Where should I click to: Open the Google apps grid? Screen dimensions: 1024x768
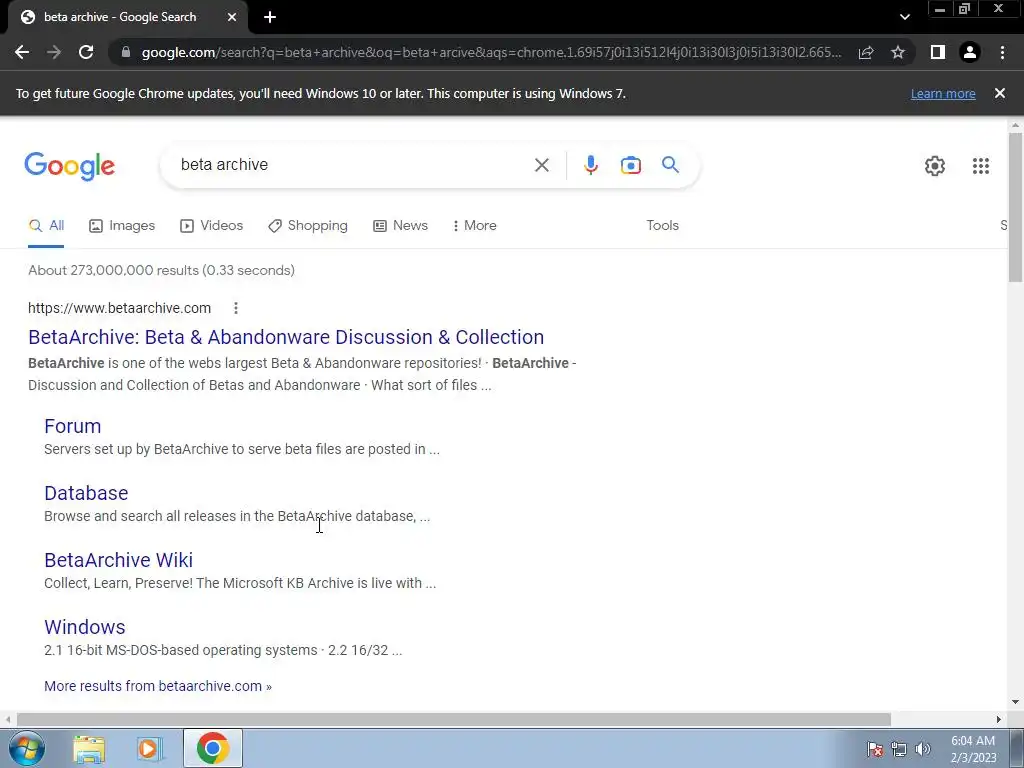pos(980,166)
